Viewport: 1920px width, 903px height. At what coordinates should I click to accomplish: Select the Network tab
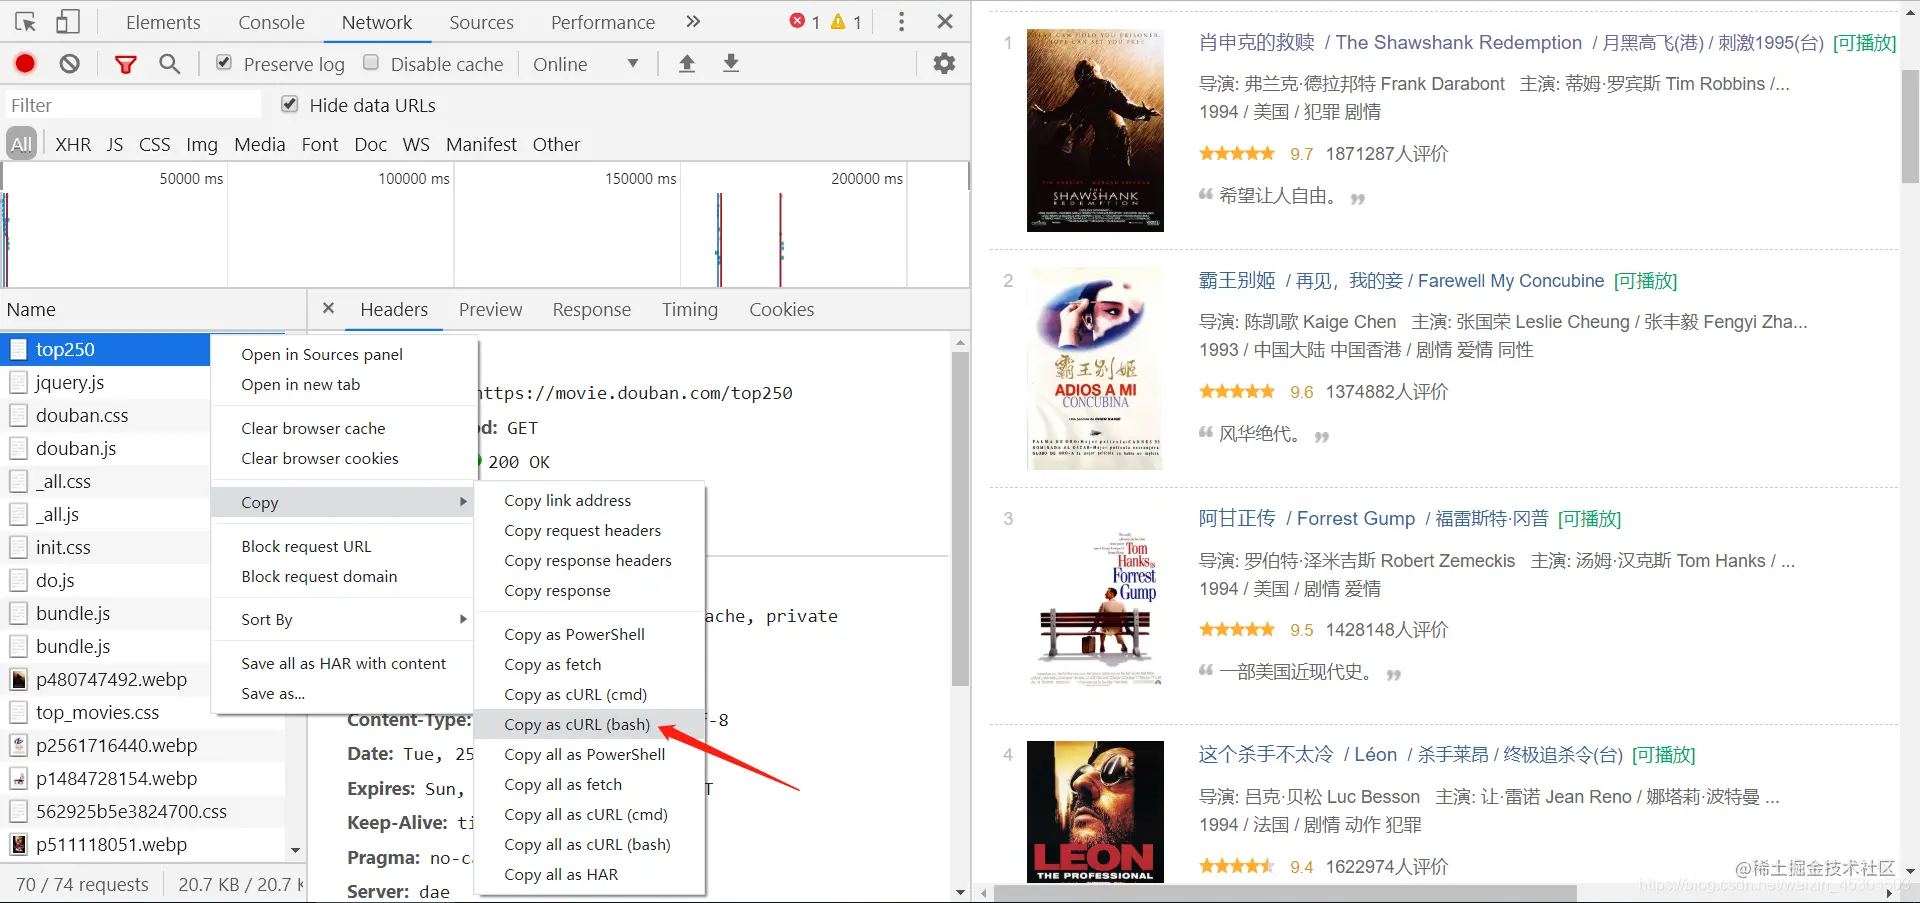click(377, 22)
